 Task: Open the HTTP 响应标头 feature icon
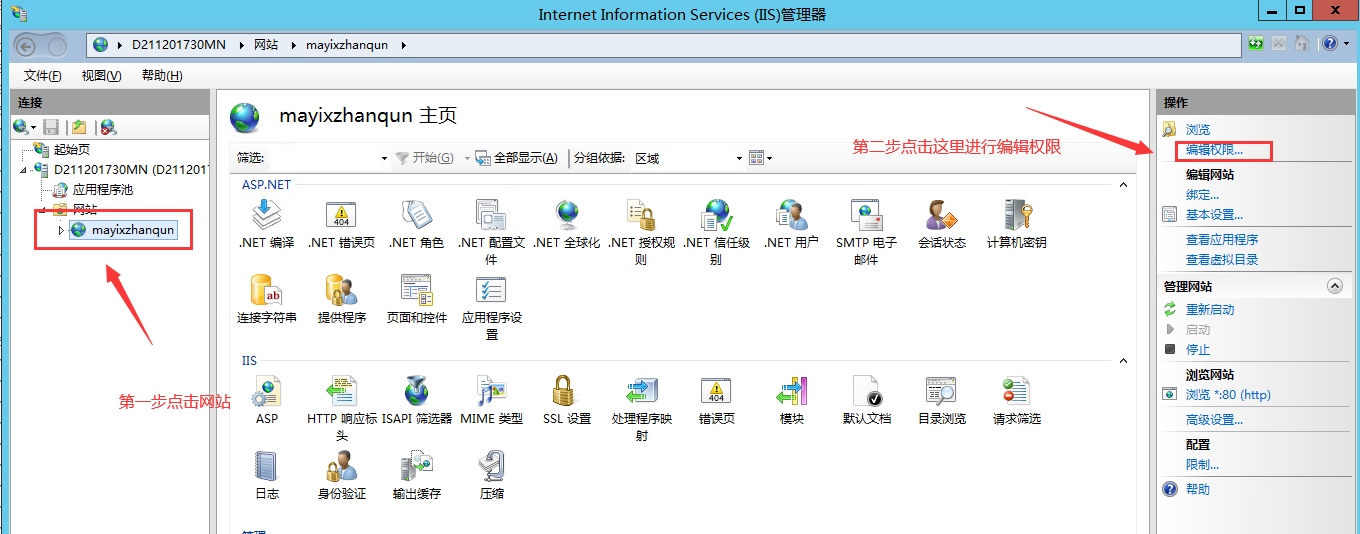point(342,390)
